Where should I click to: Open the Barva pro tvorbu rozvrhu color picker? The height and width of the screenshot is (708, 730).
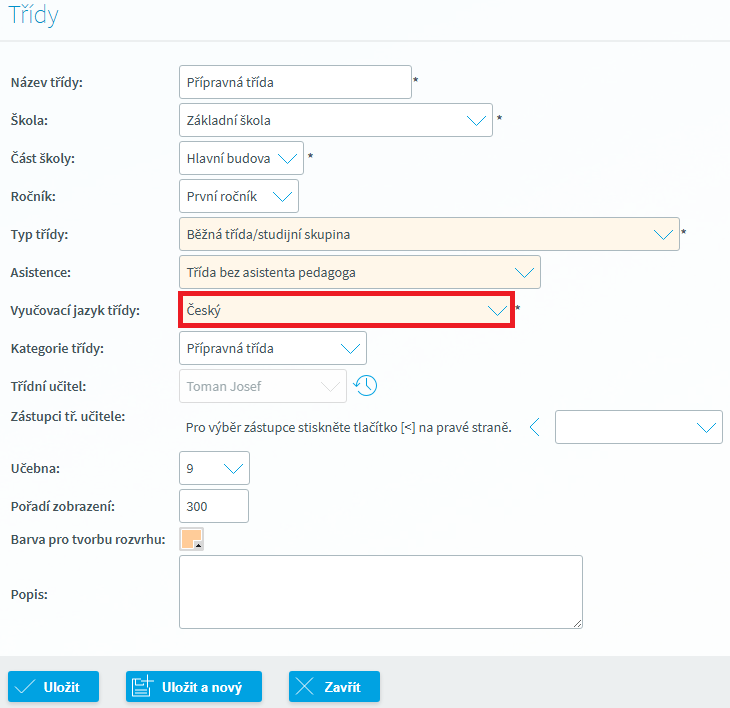191,539
